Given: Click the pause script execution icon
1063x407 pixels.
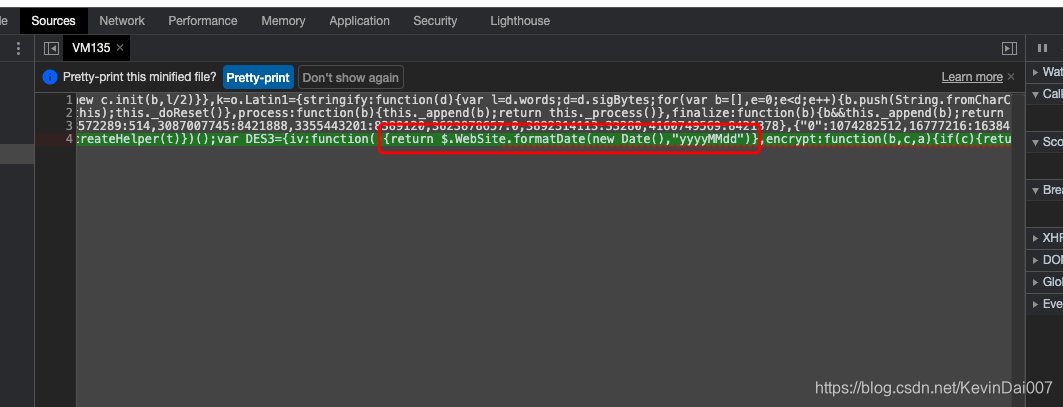Looking at the screenshot, I should point(1042,48).
